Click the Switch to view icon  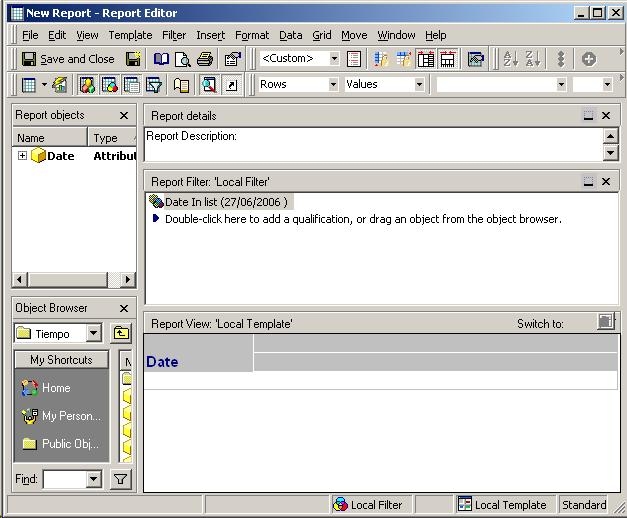[605, 322]
